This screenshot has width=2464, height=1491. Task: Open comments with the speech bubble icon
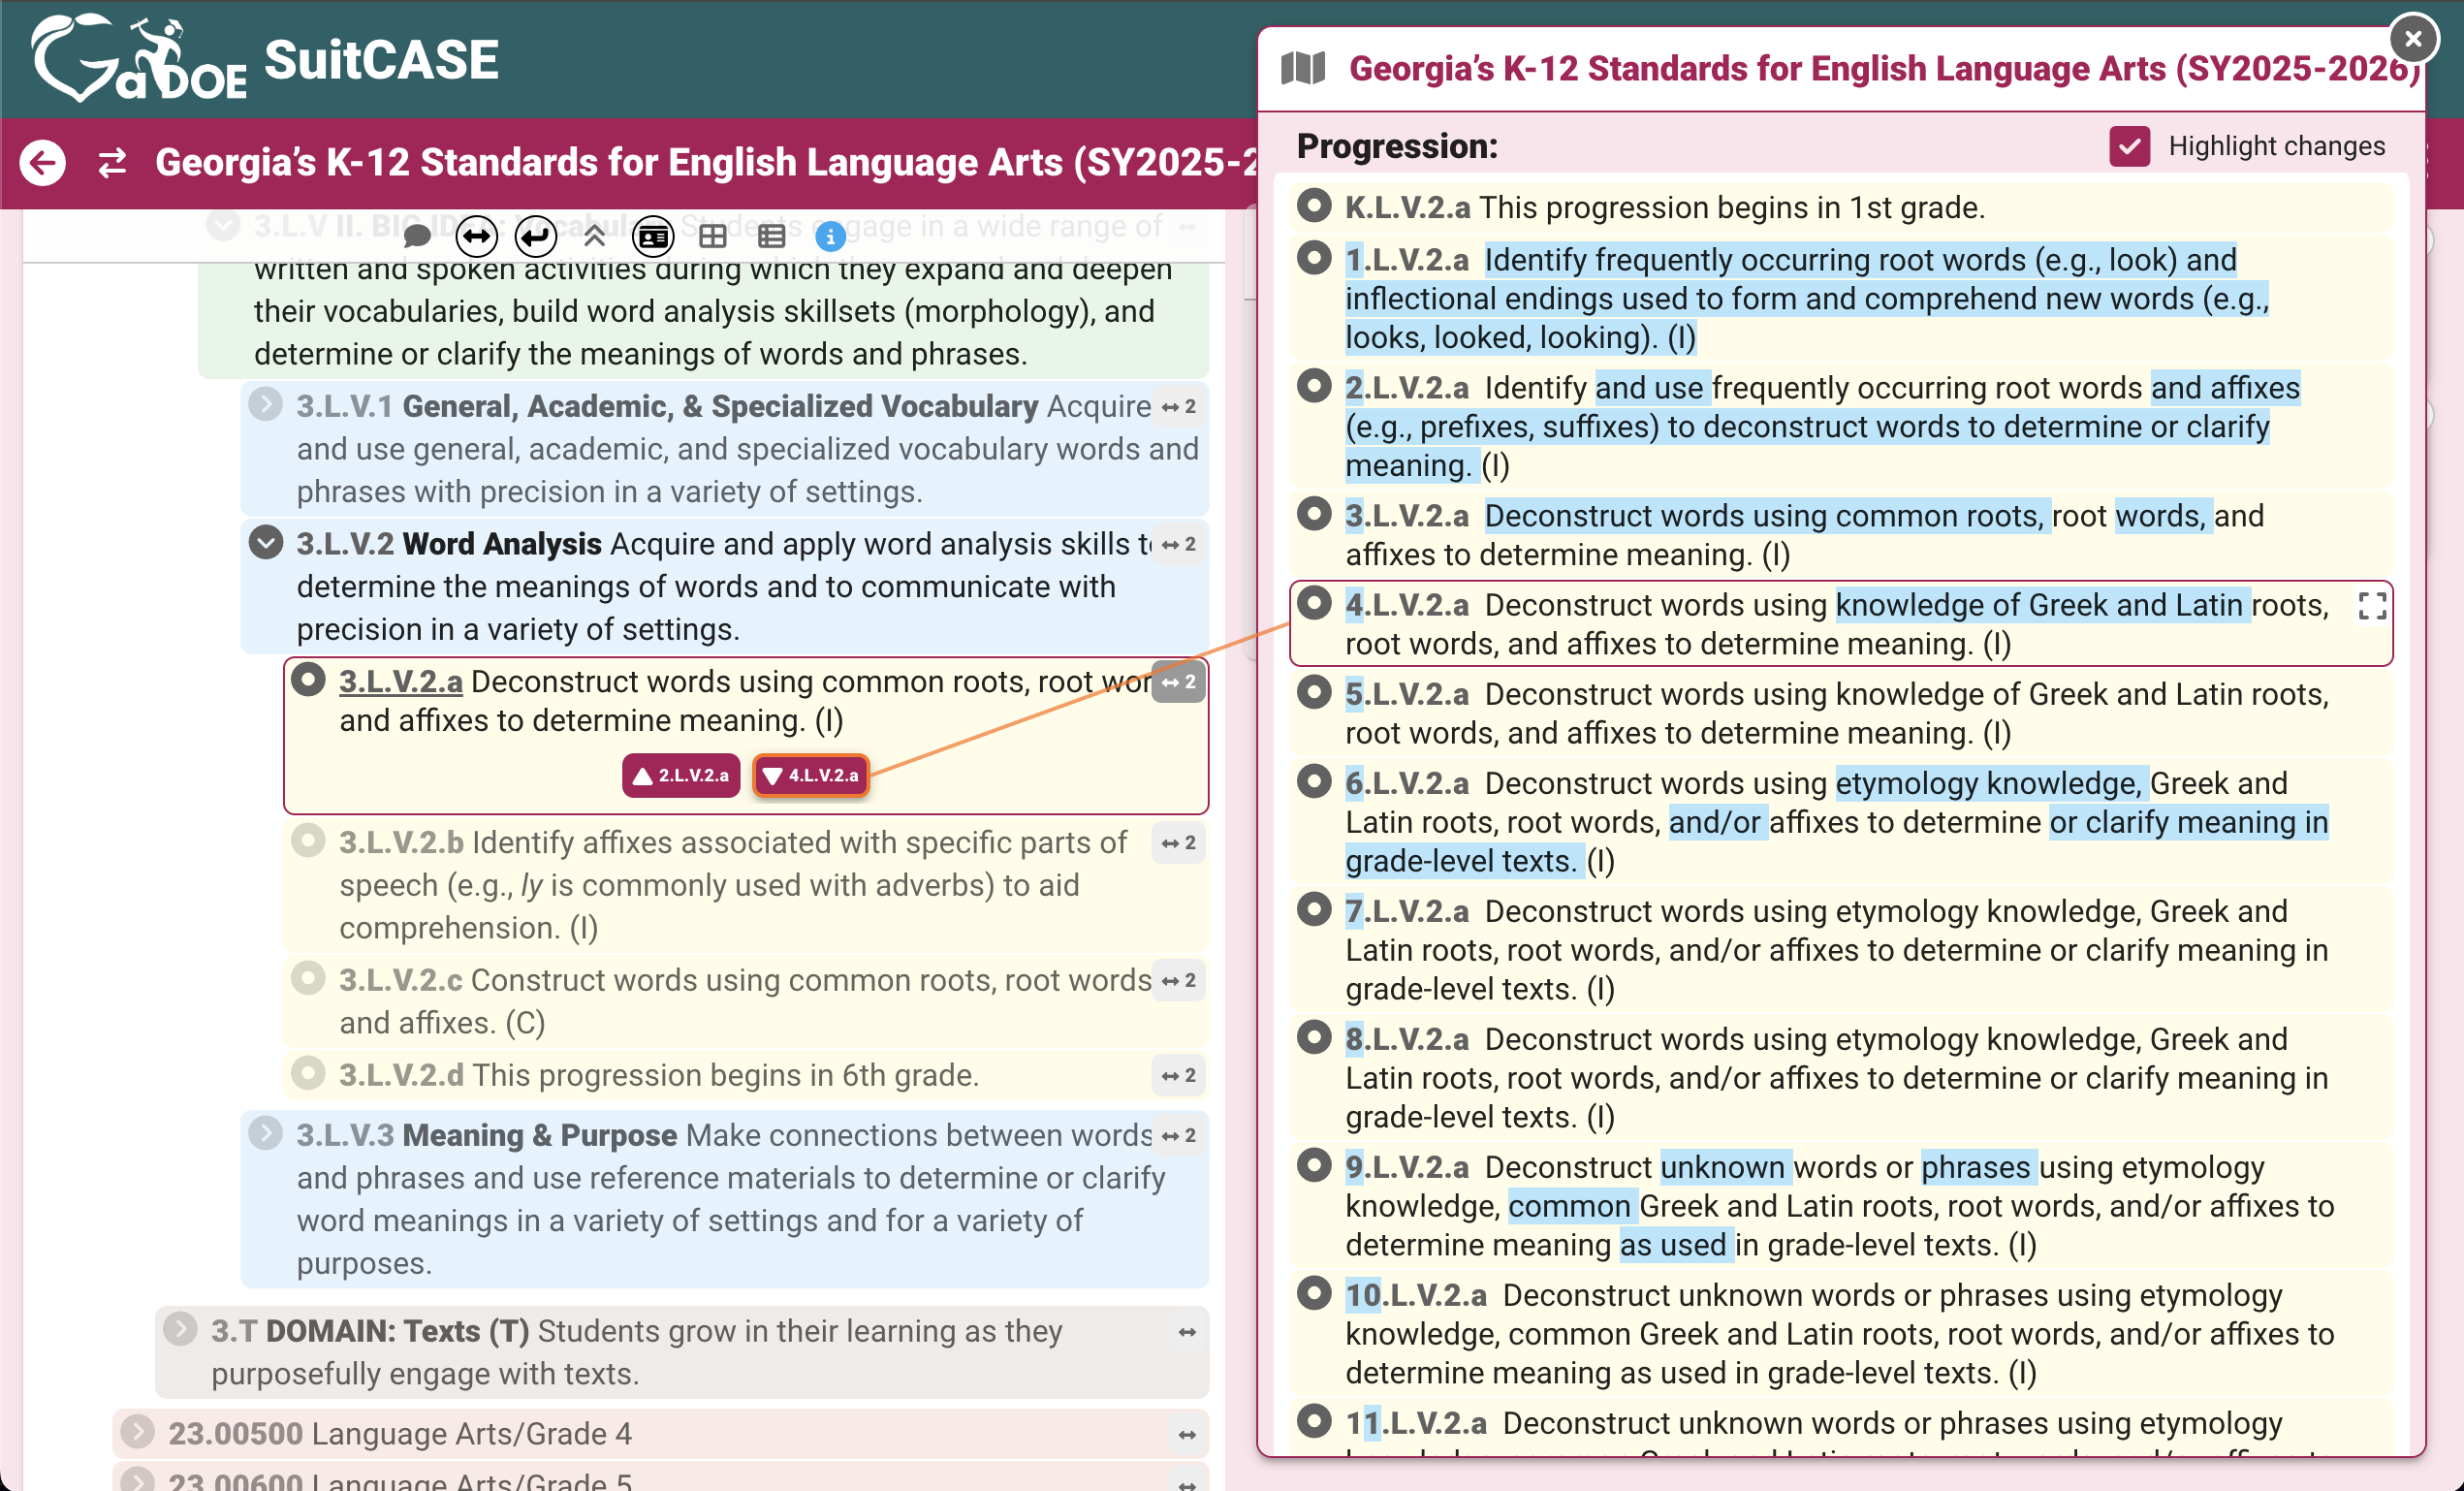pyautogui.click(x=417, y=237)
